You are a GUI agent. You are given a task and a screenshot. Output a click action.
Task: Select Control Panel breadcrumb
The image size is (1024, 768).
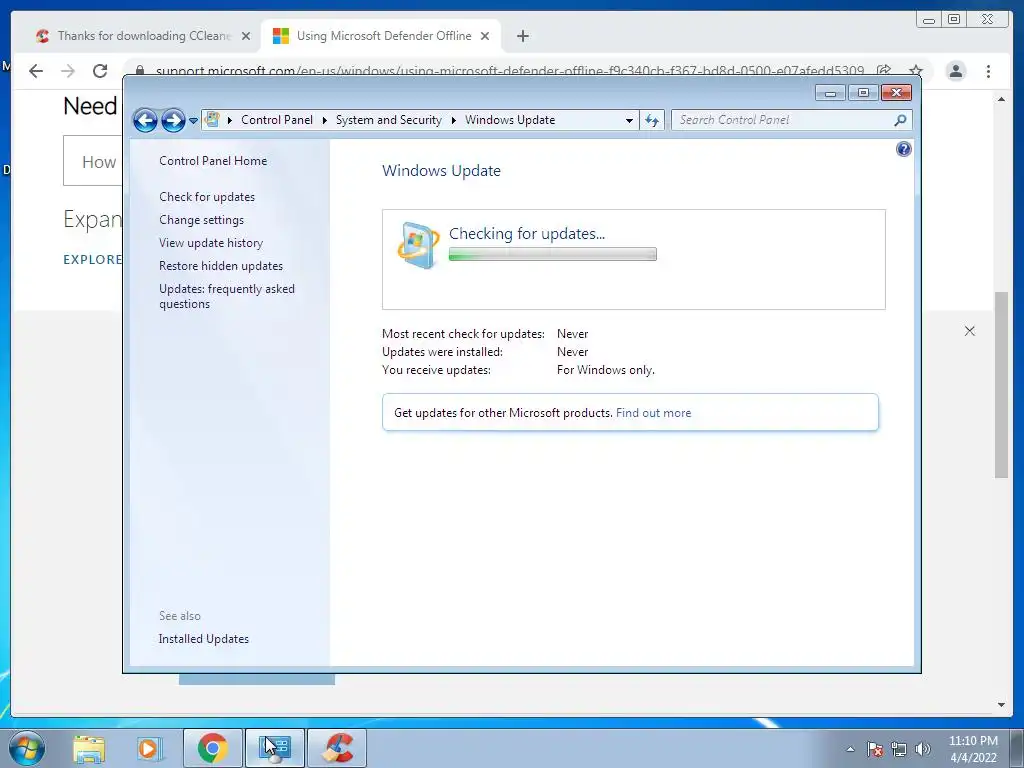point(277,120)
